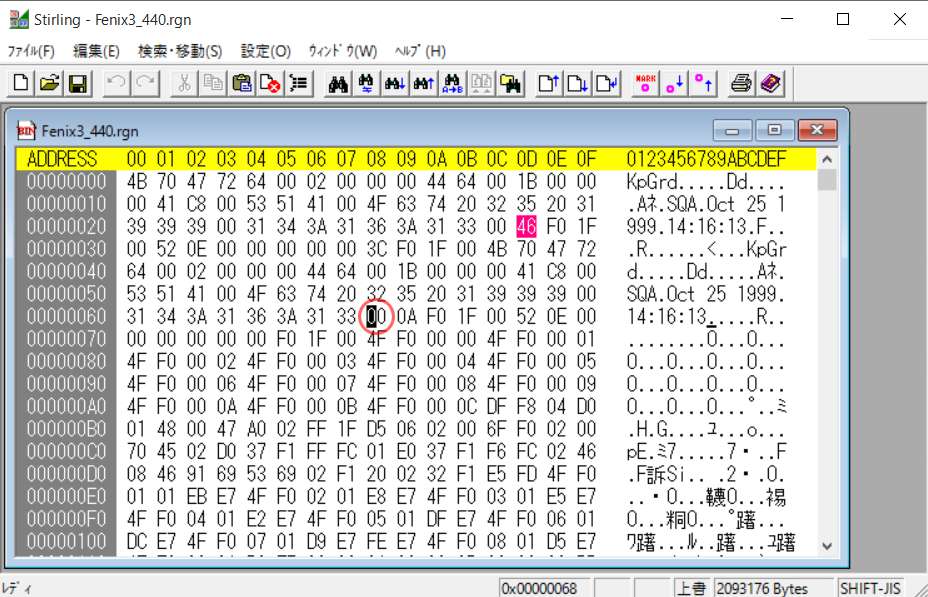
Task: Click the greyed-out compare pages icon
Action: click(x=481, y=83)
